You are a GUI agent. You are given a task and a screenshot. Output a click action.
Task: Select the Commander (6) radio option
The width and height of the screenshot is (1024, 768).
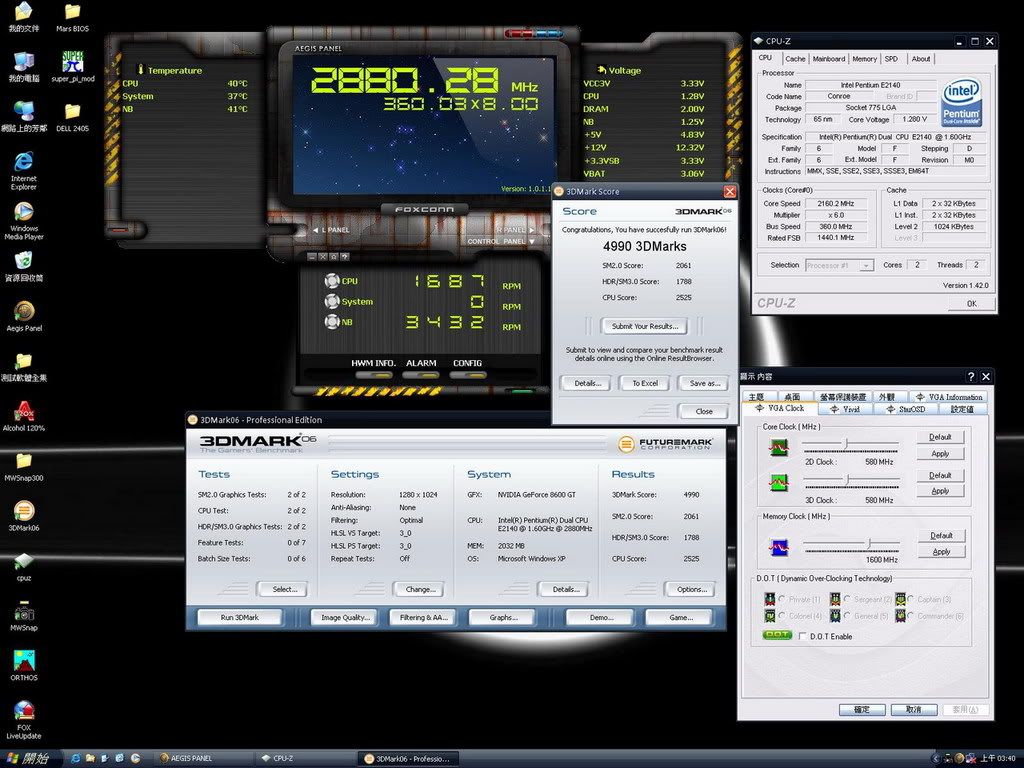[x=910, y=616]
